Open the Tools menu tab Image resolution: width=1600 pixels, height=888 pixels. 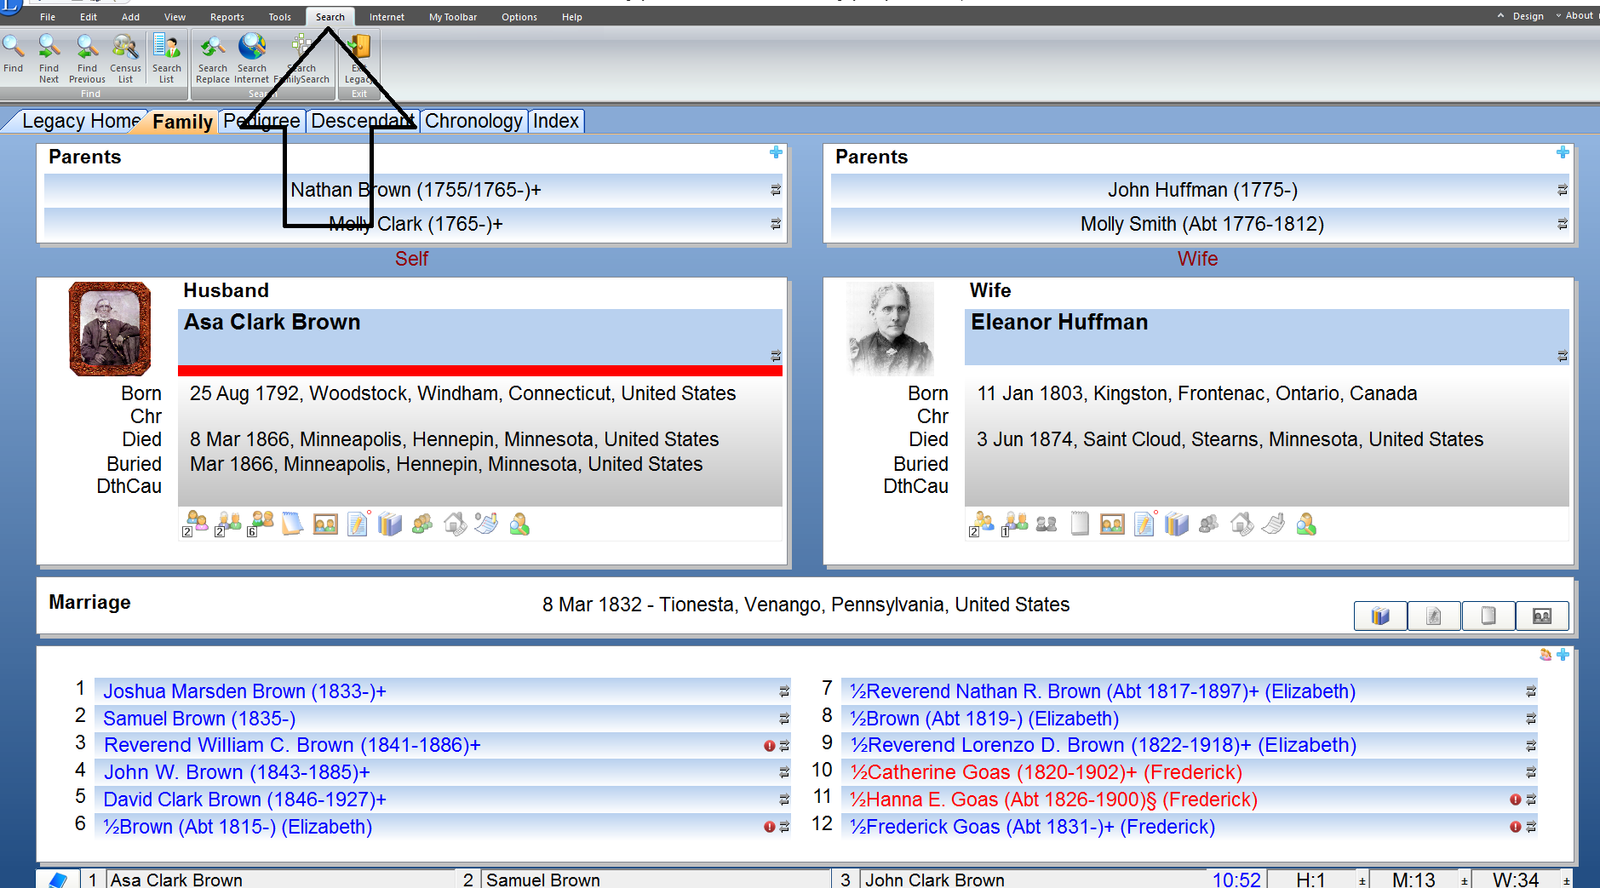click(x=280, y=17)
